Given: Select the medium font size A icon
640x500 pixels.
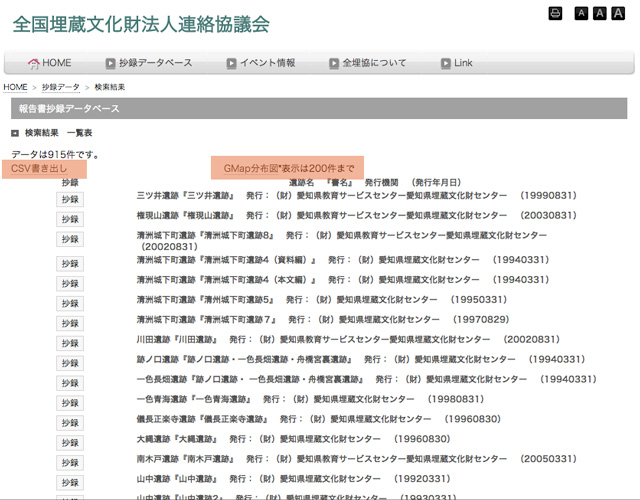Looking at the screenshot, I should [x=599, y=13].
